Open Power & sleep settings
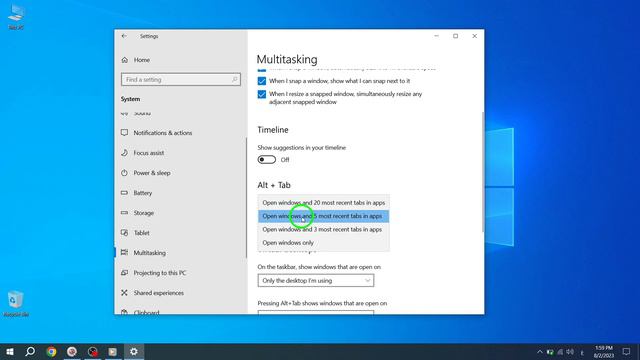This screenshot has height=360, width=640. [x=152, y=173]
